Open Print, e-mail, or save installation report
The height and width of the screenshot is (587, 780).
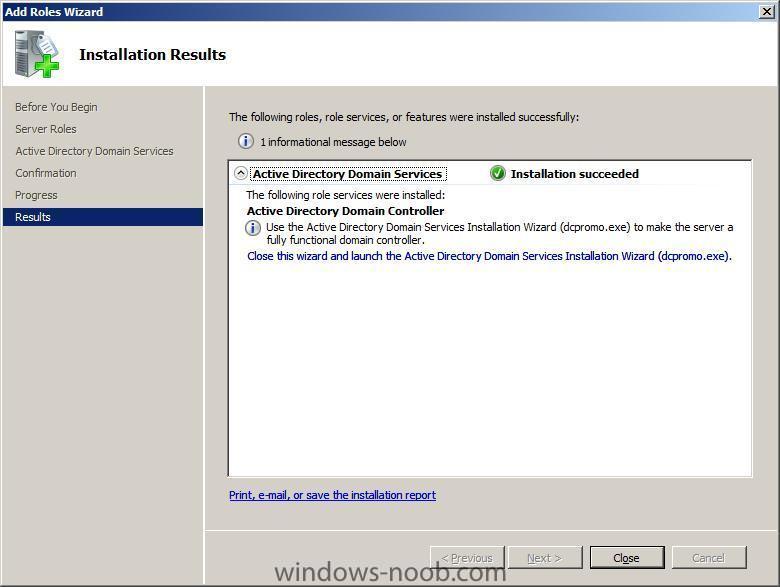(x=332, y=495)
